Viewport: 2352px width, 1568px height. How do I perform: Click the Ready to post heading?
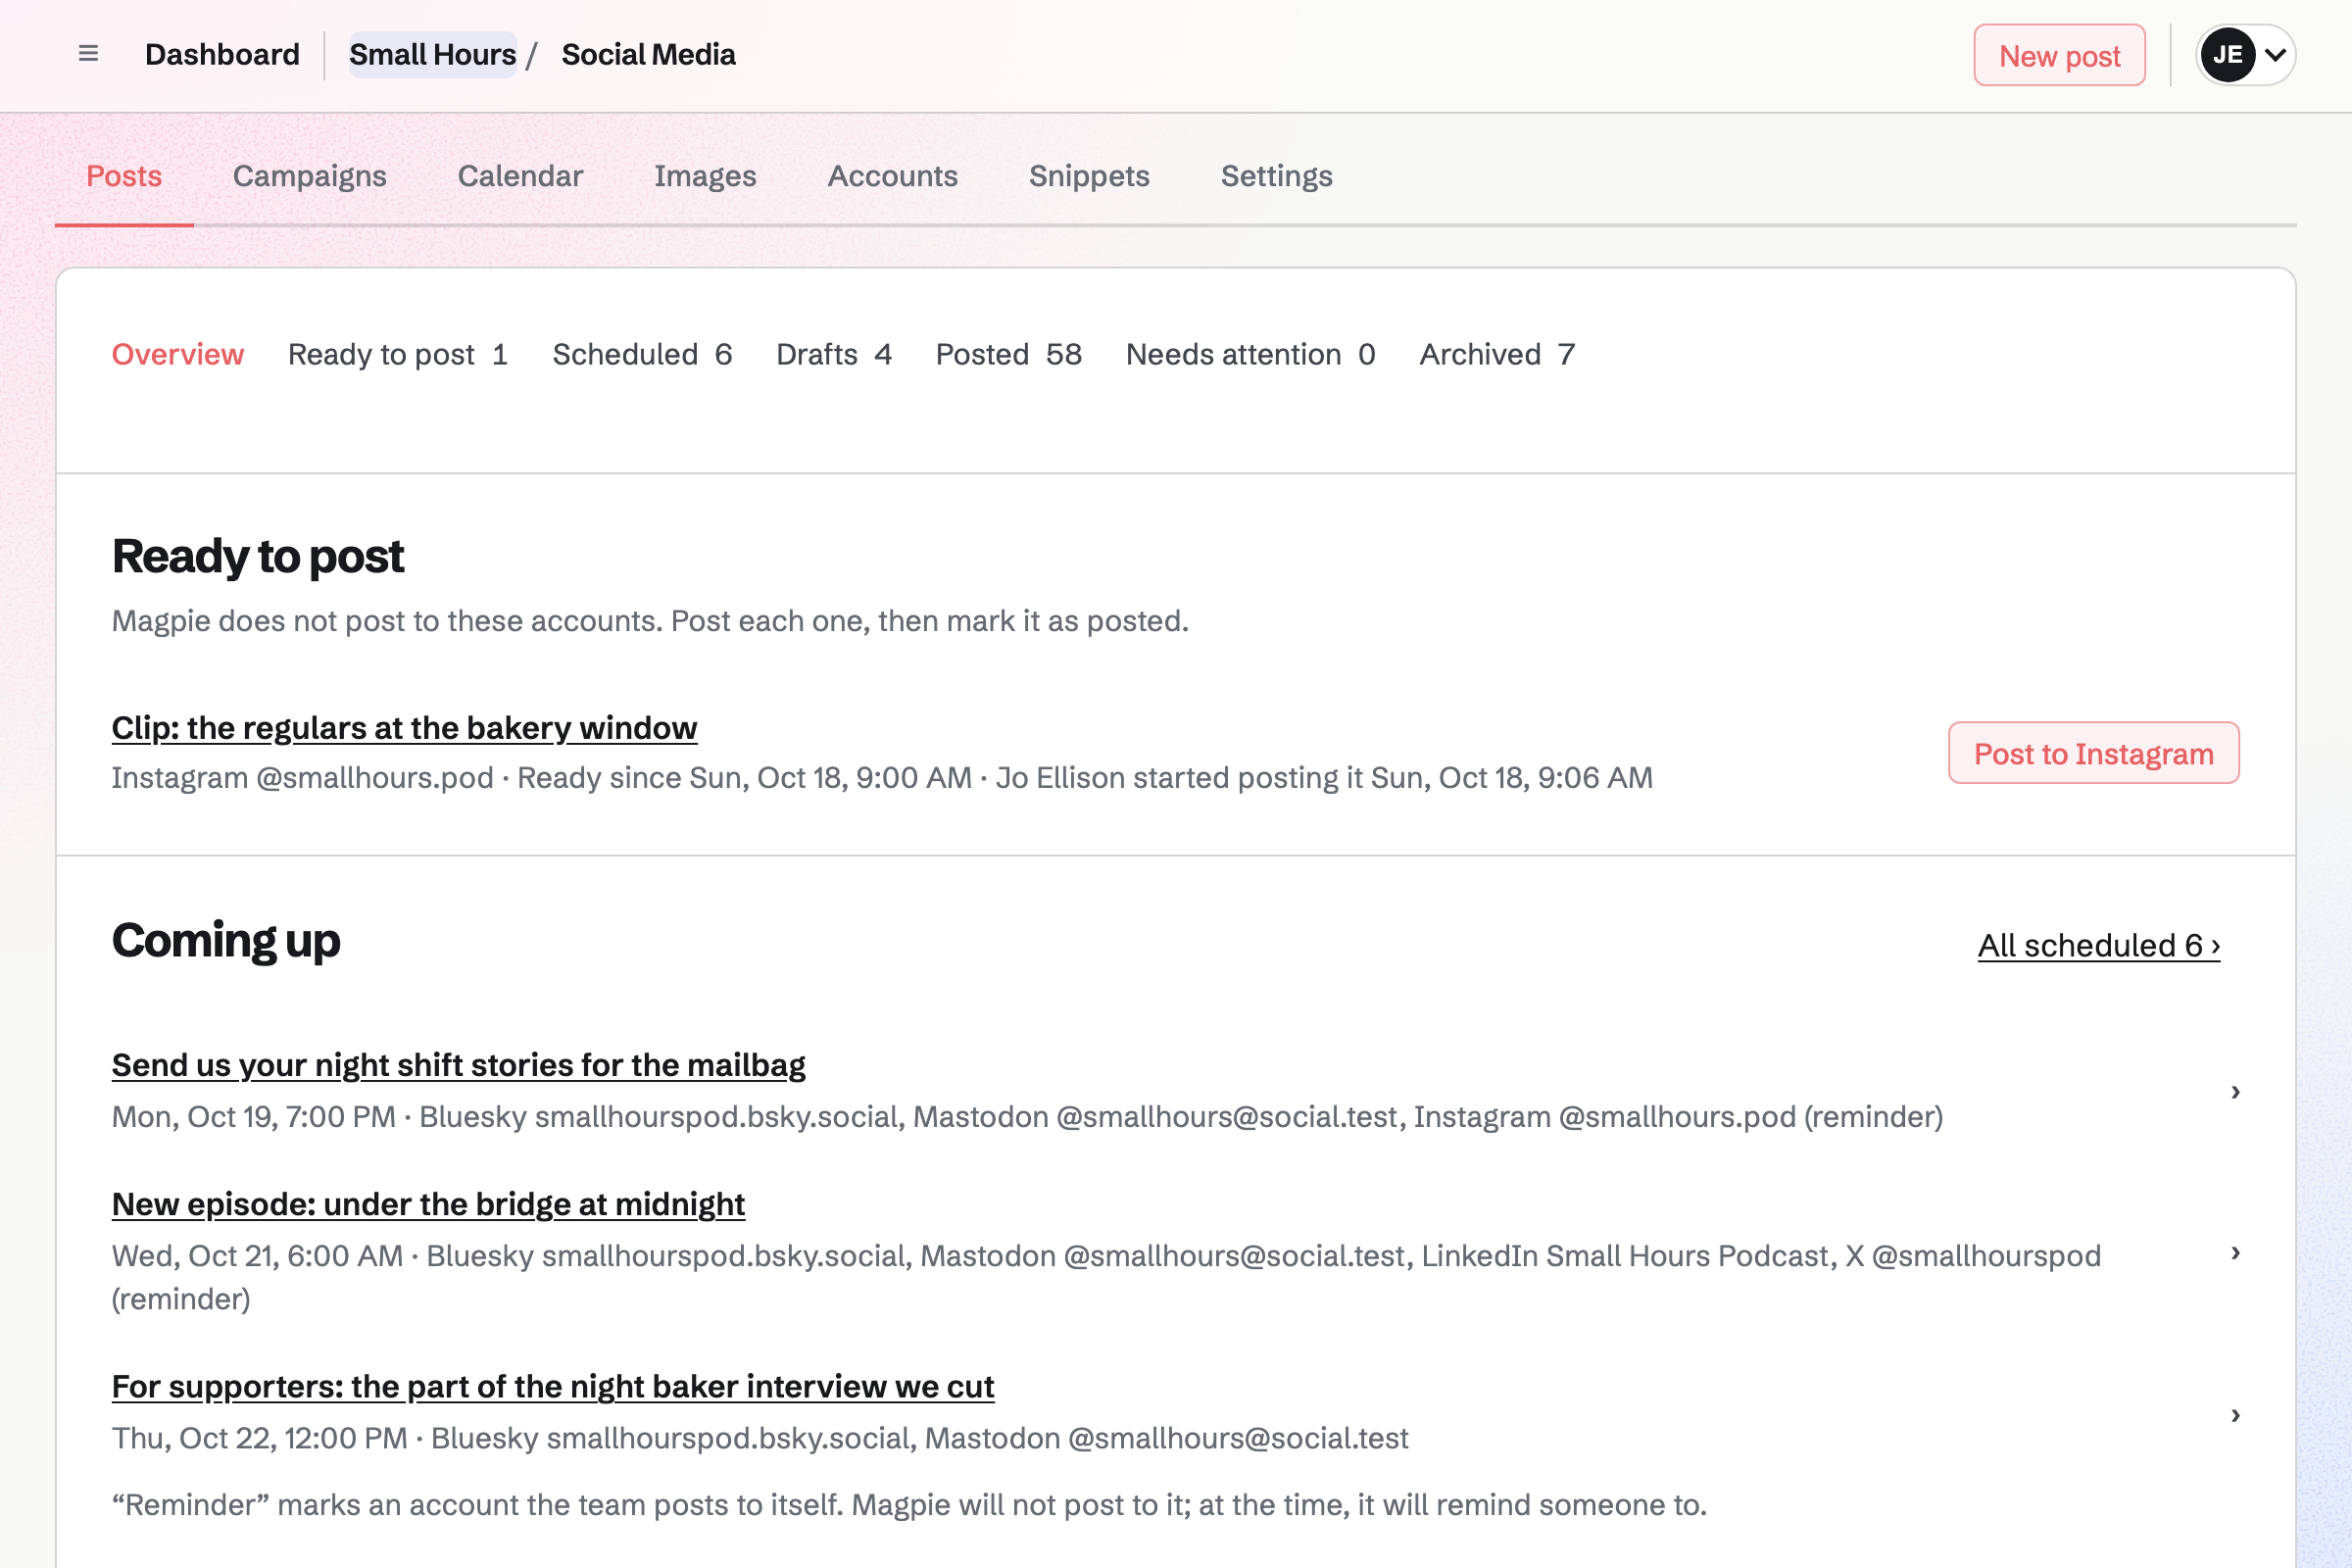point(258,556)
